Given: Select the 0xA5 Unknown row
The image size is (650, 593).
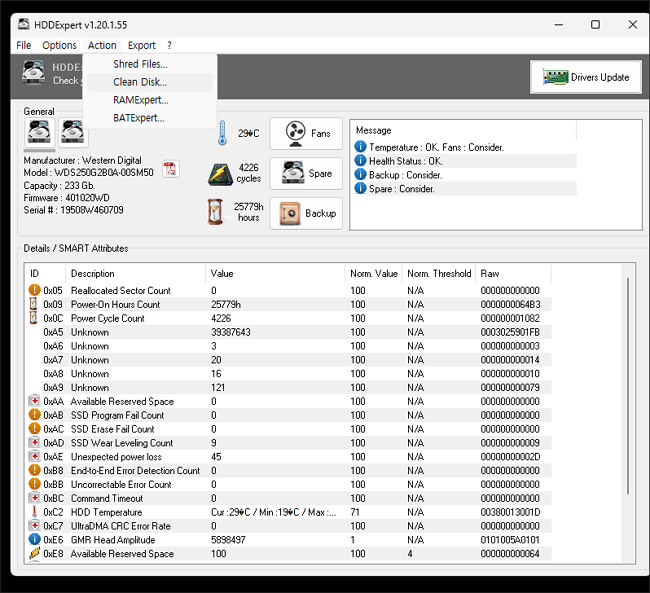Looking at the screenshot, I should click(289, 332).
